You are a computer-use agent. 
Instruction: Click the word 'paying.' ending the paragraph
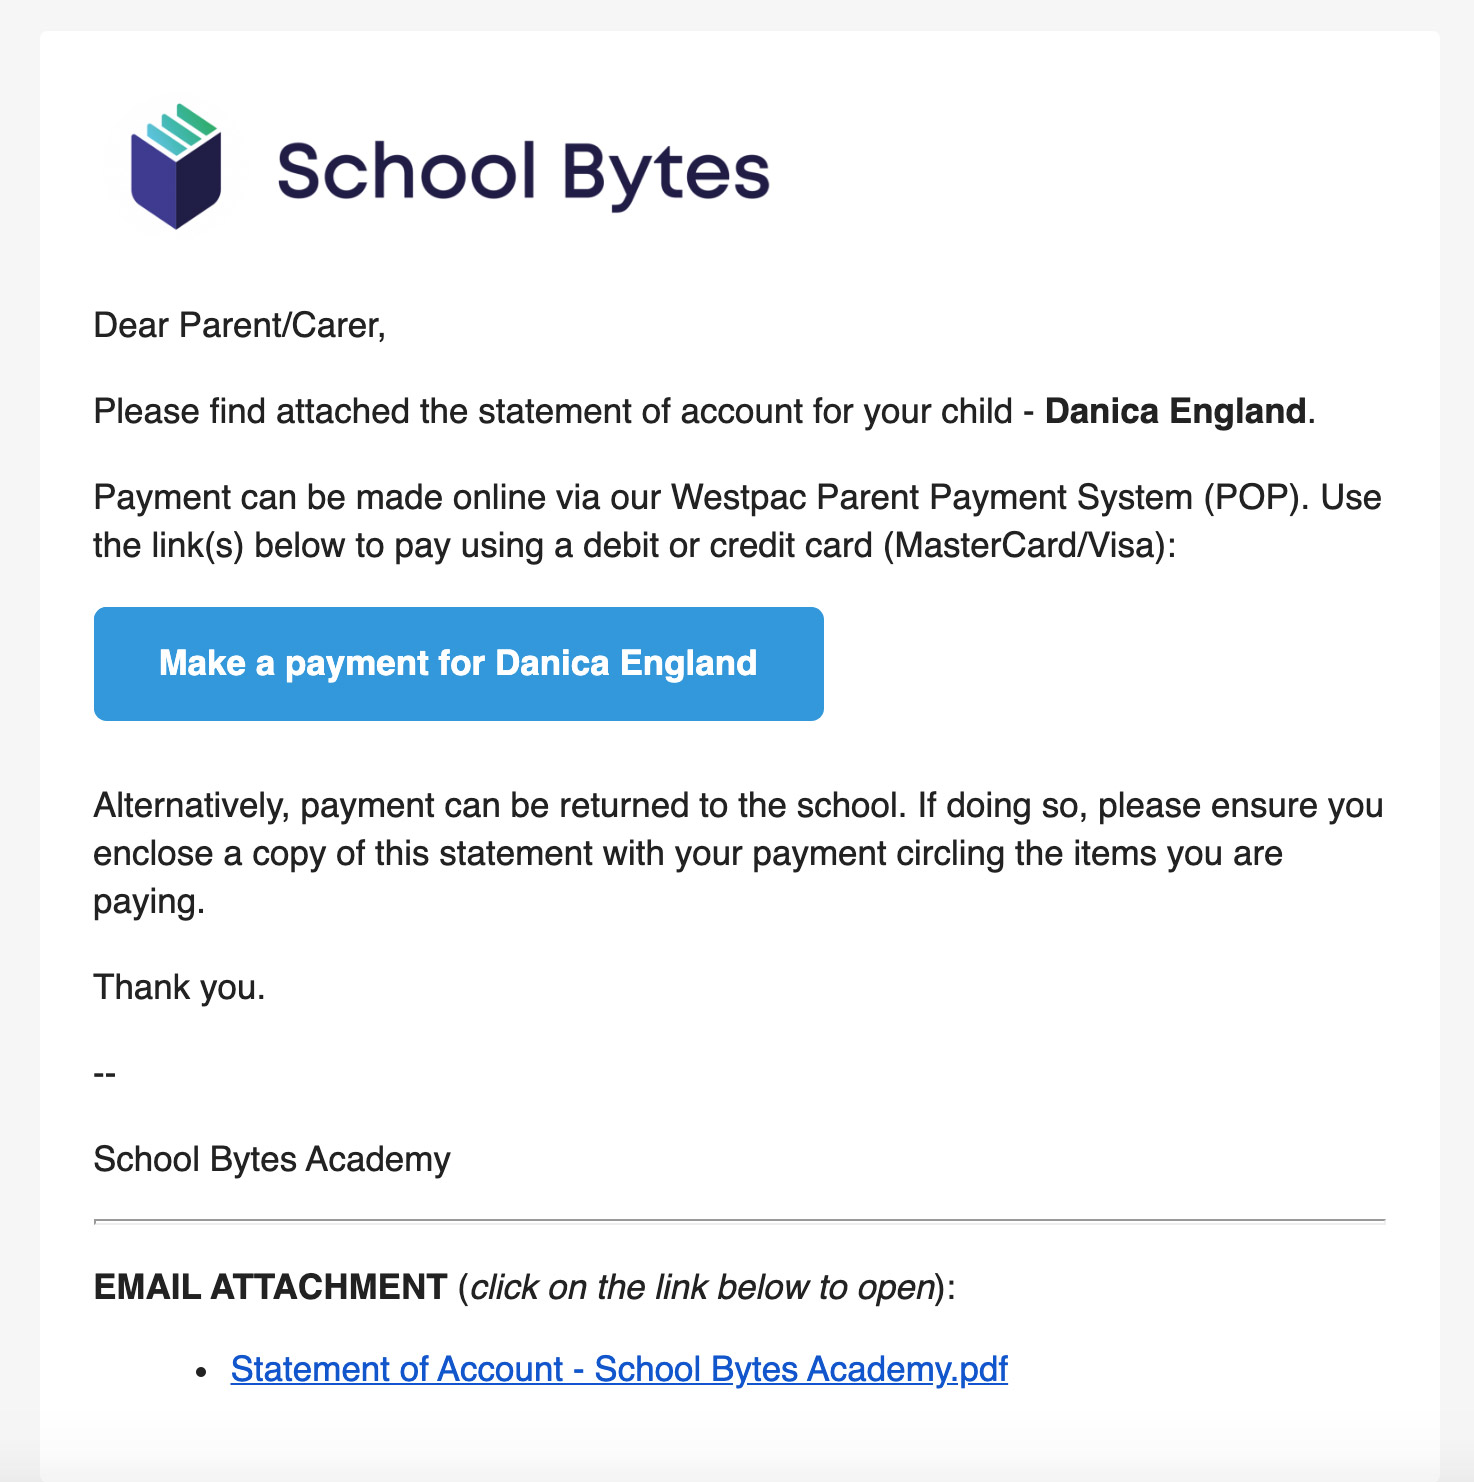click(x=149, y=903)
